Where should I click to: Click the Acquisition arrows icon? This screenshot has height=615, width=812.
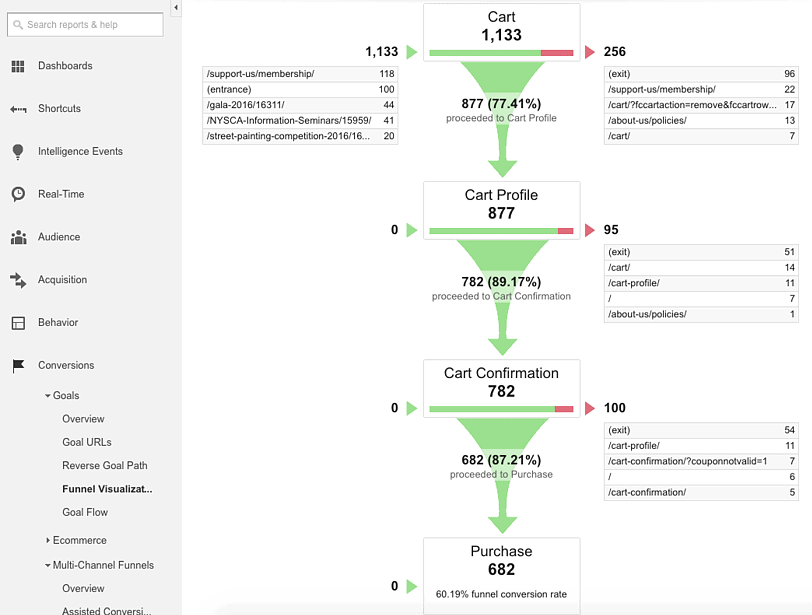(x=18, y=280)
